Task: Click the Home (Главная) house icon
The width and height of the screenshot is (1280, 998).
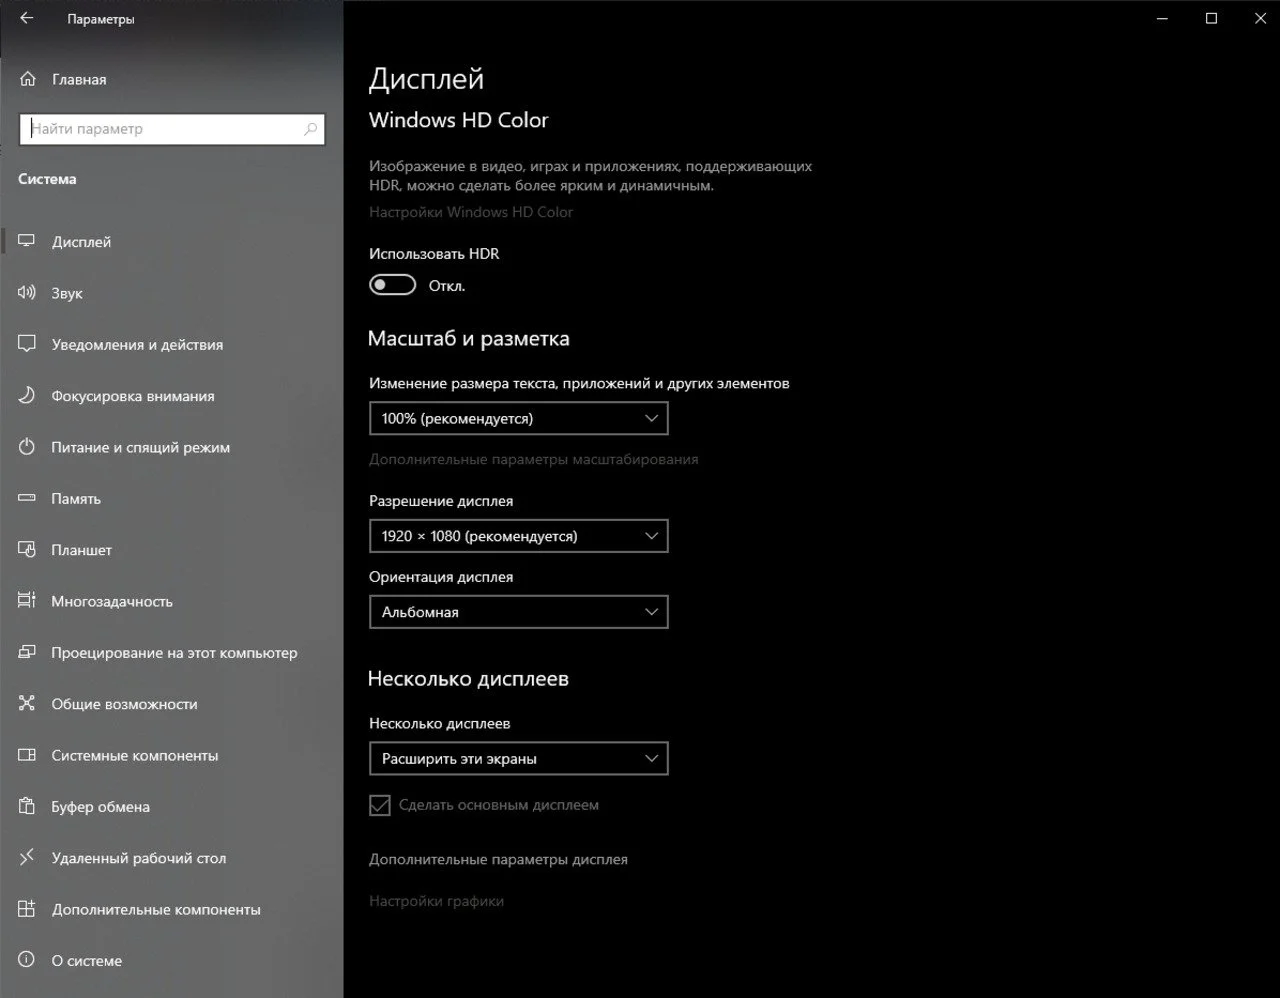Action: (27, 79)
